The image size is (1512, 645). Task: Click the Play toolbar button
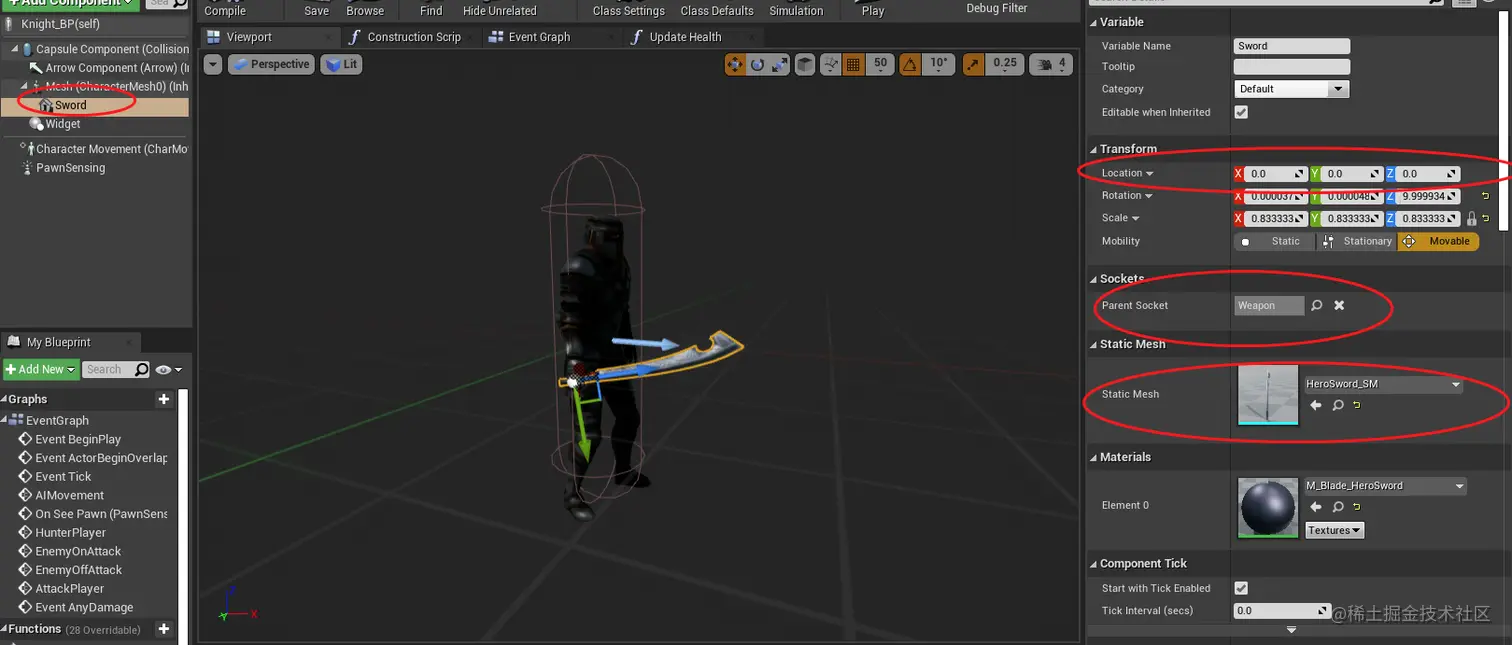[x=873, y=10]
